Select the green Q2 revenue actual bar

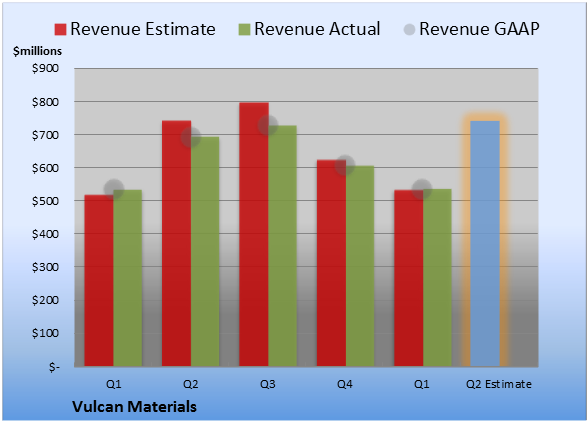point(205,251)
